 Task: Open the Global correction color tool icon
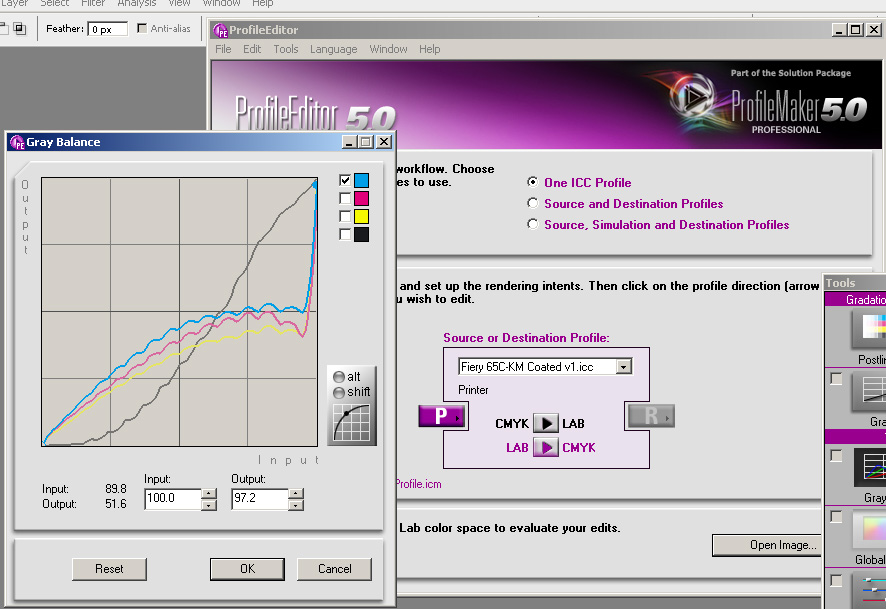(x=869, y=530)
